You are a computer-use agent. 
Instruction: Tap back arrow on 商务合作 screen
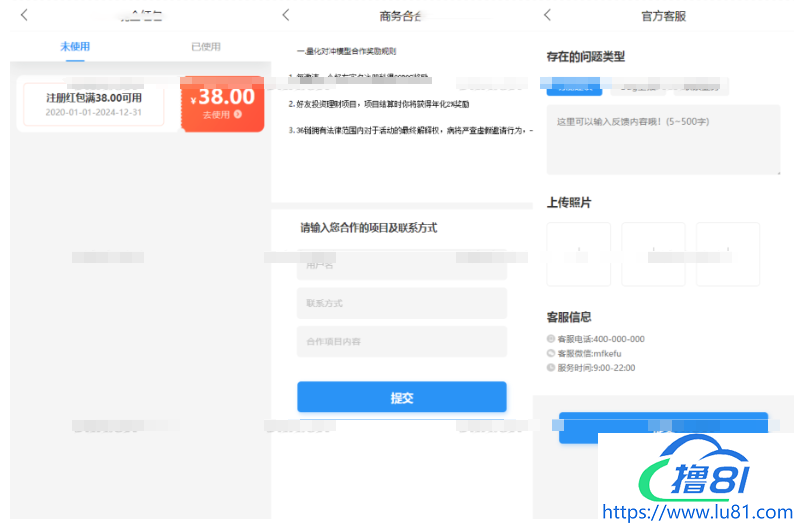point(286,15)
